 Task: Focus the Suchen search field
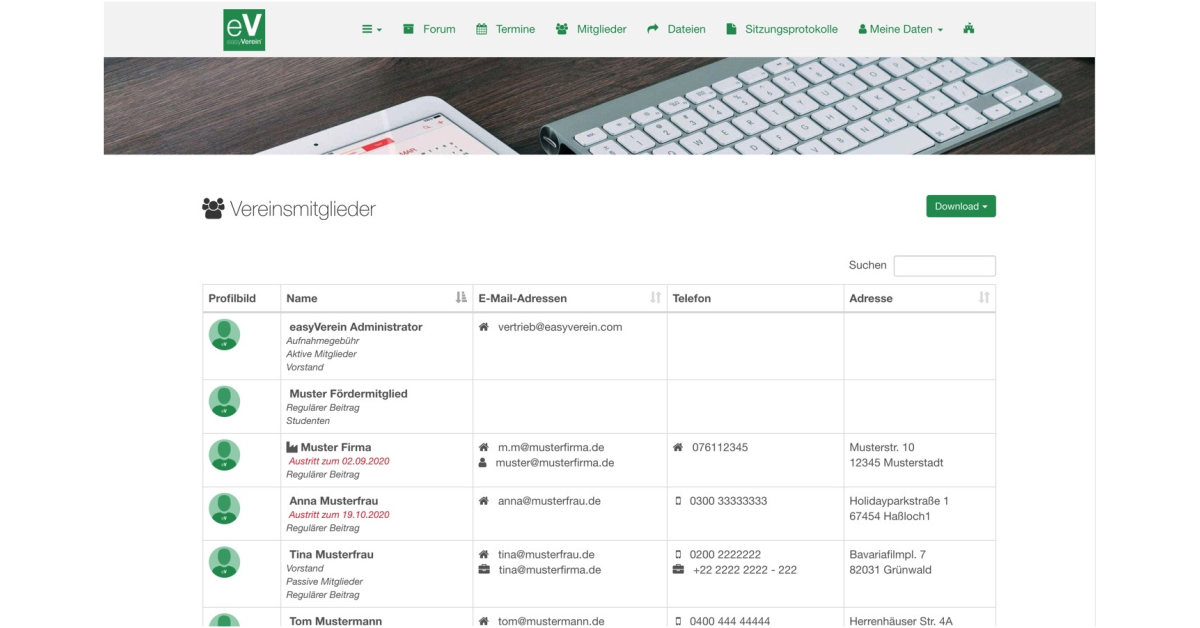(944, 266)
